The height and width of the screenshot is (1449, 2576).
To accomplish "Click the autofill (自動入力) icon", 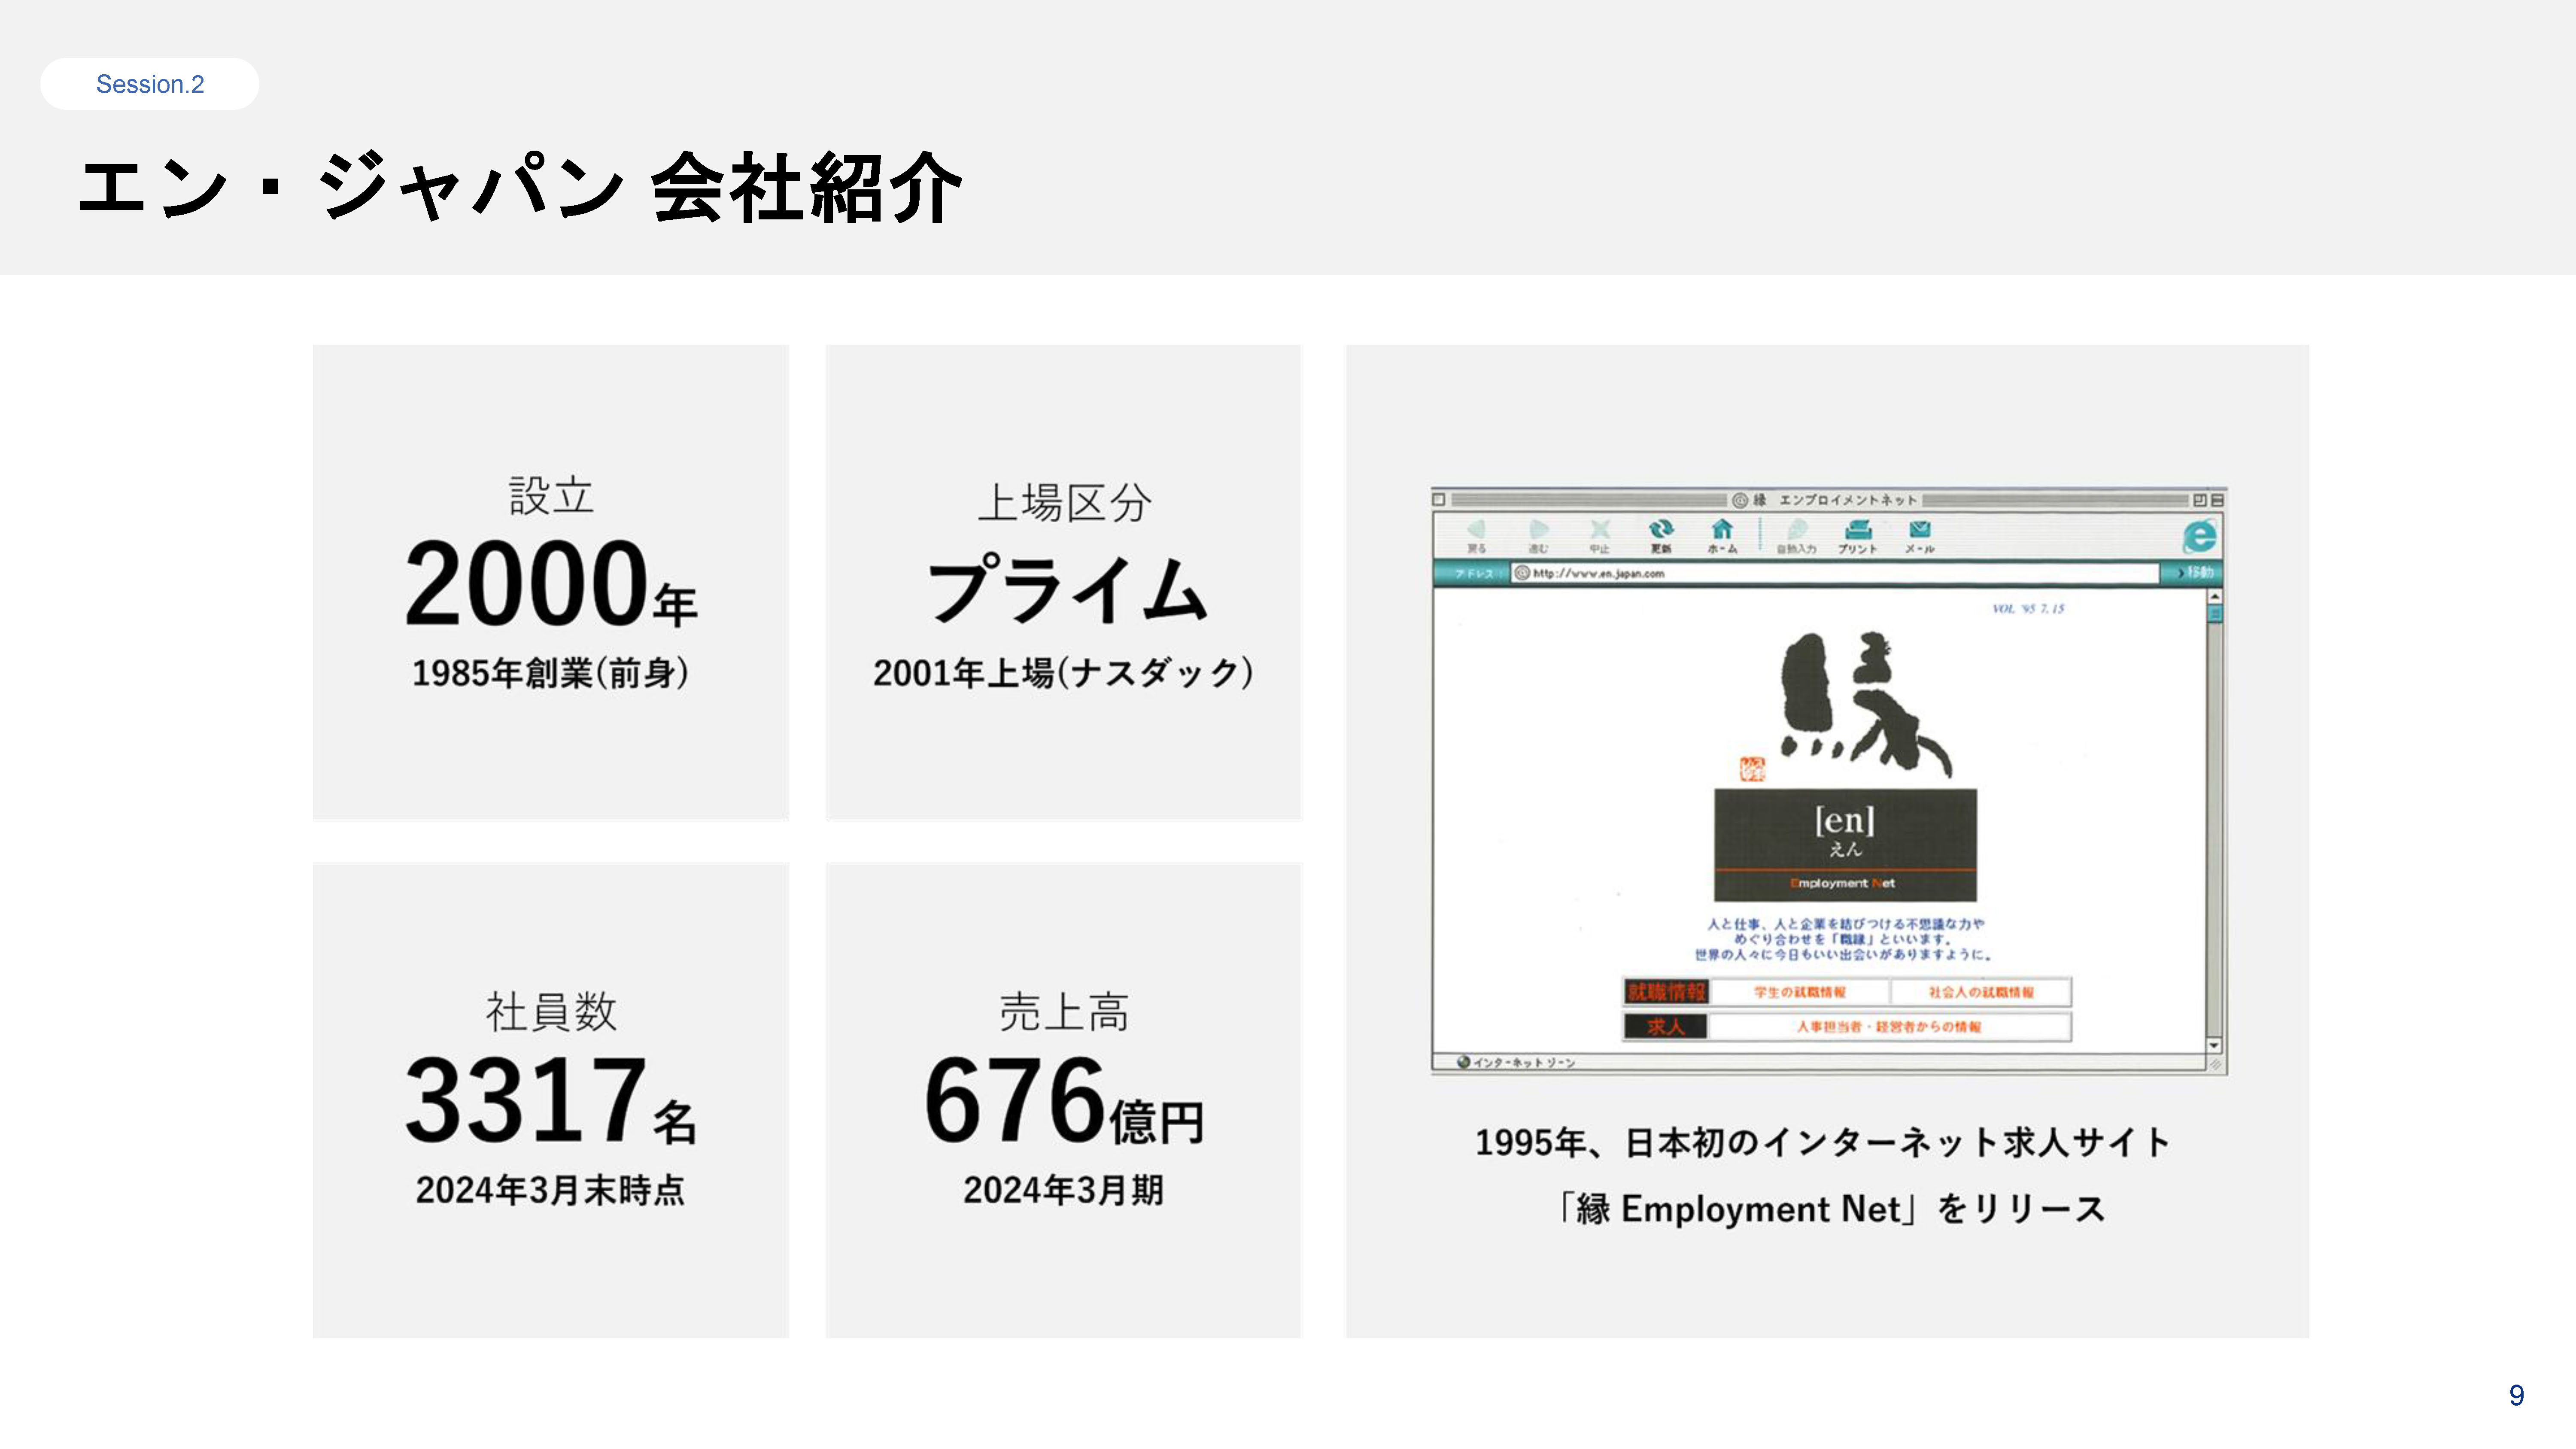I will pos(1797,529).
